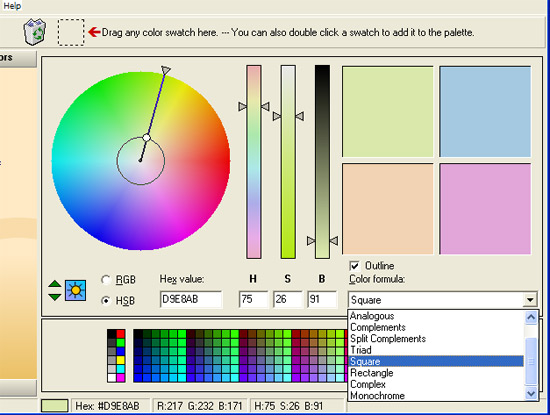The image size is (550, 415).
Task: Choose Triad from the formula list
Action: pyautogui.click(x=436, y=350)
